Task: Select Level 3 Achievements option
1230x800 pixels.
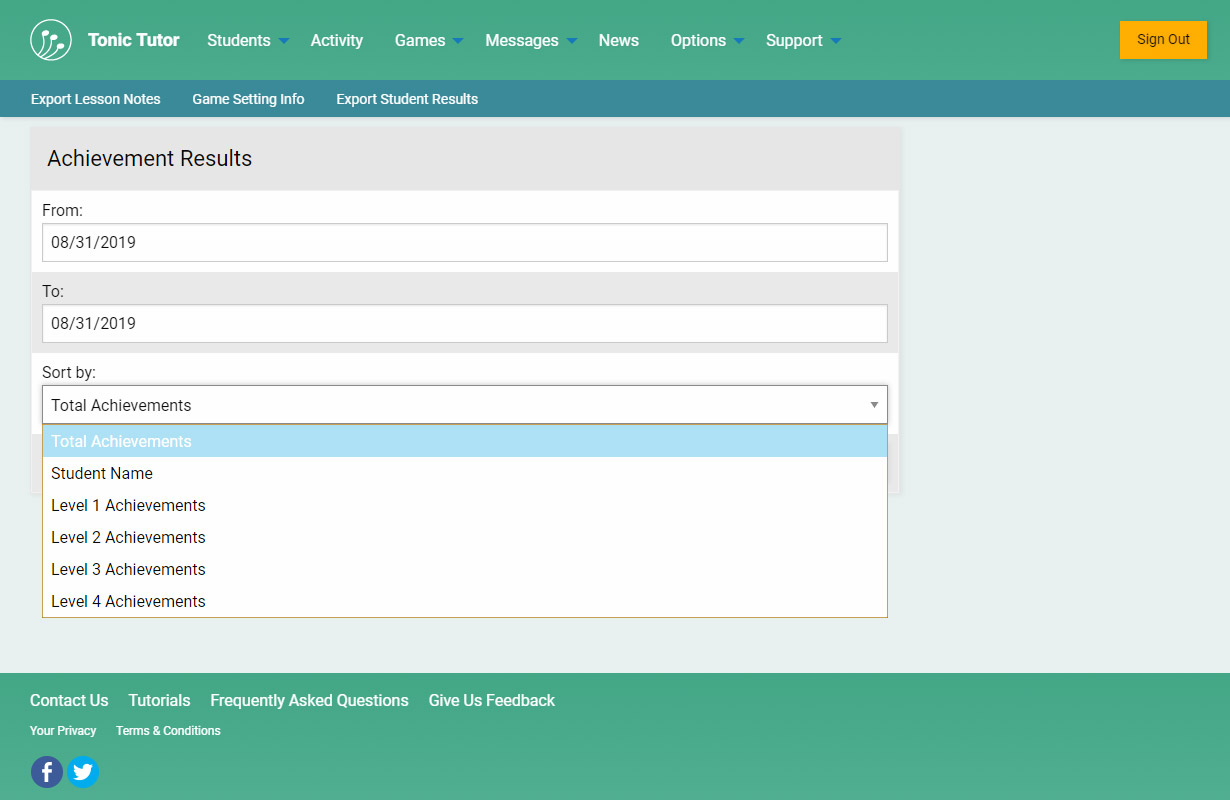Action: pos(128,570)
